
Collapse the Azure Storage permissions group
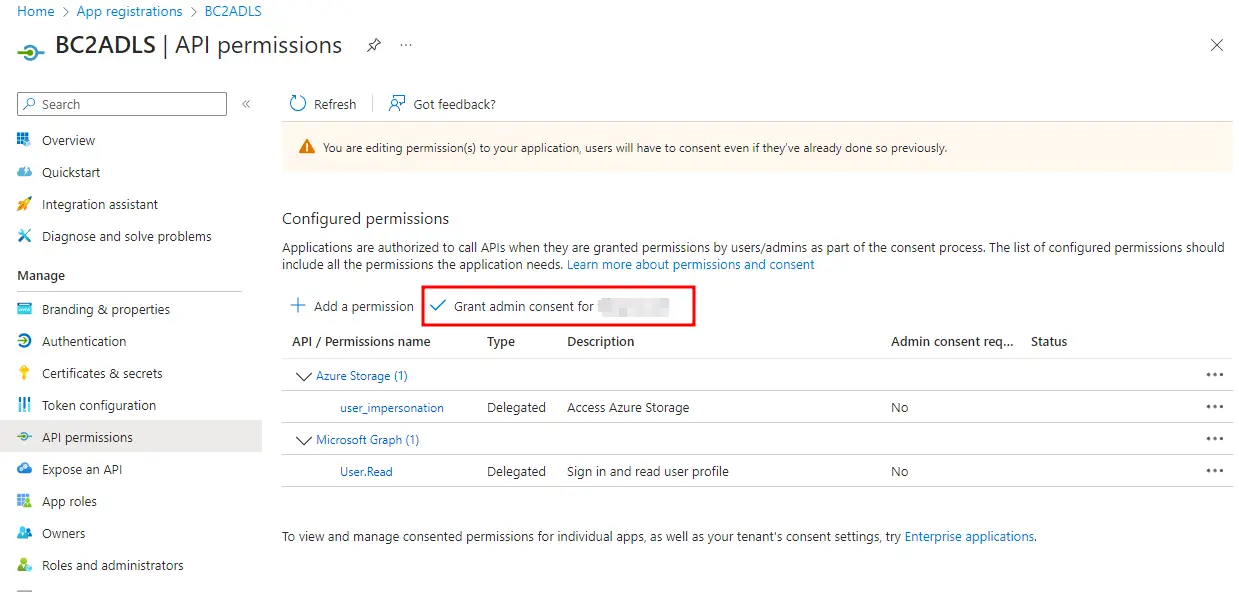point(303,376)
